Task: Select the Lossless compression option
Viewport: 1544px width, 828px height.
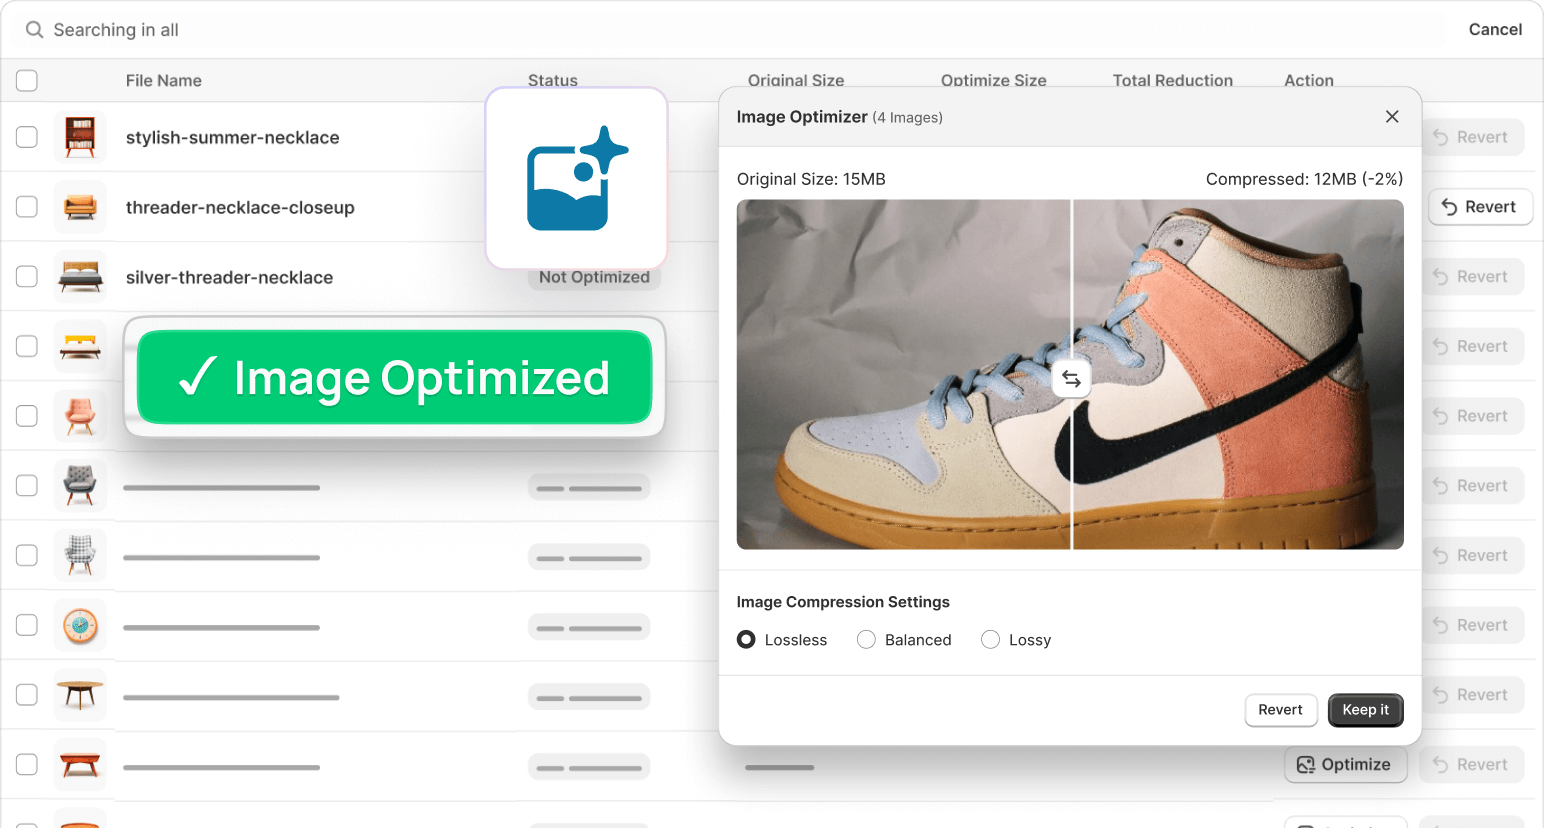Action: click(x=746, y=640)
